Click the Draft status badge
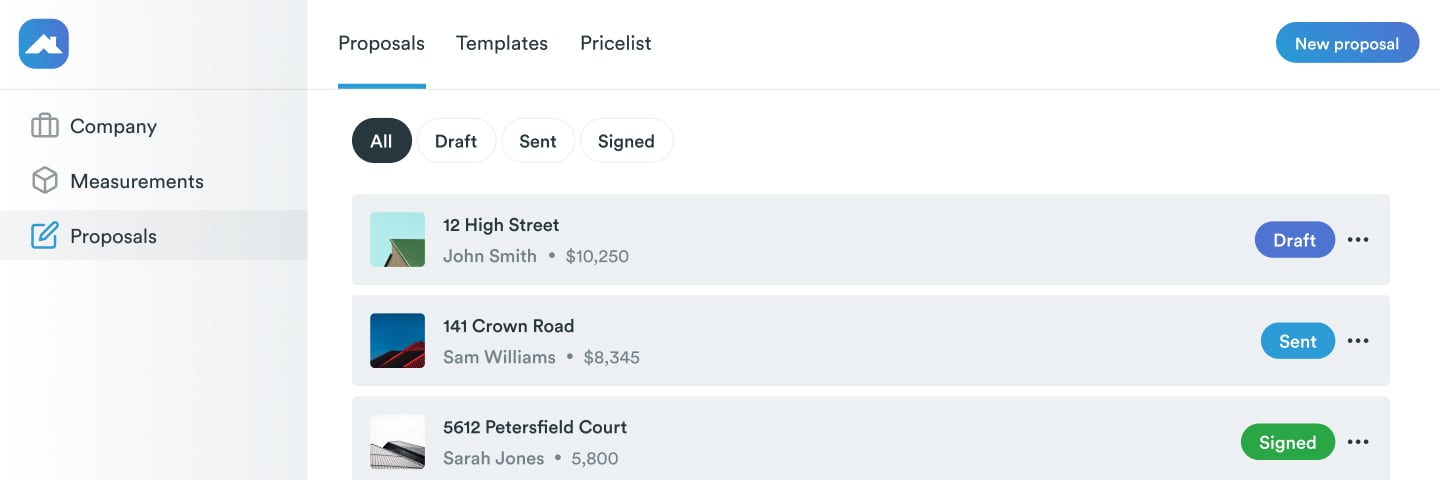 1294,240
